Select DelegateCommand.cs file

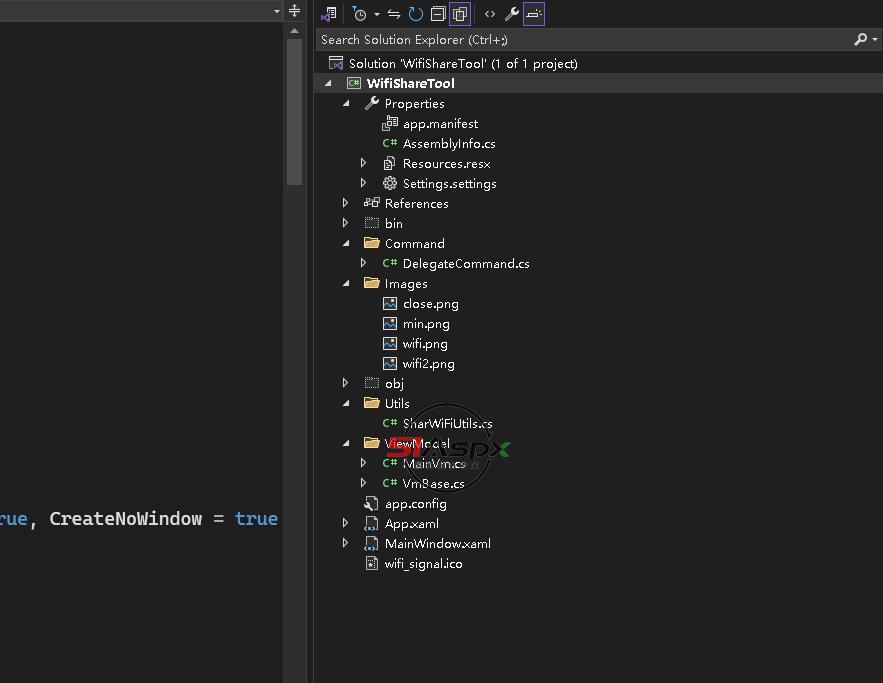click(x=466, y=264)
